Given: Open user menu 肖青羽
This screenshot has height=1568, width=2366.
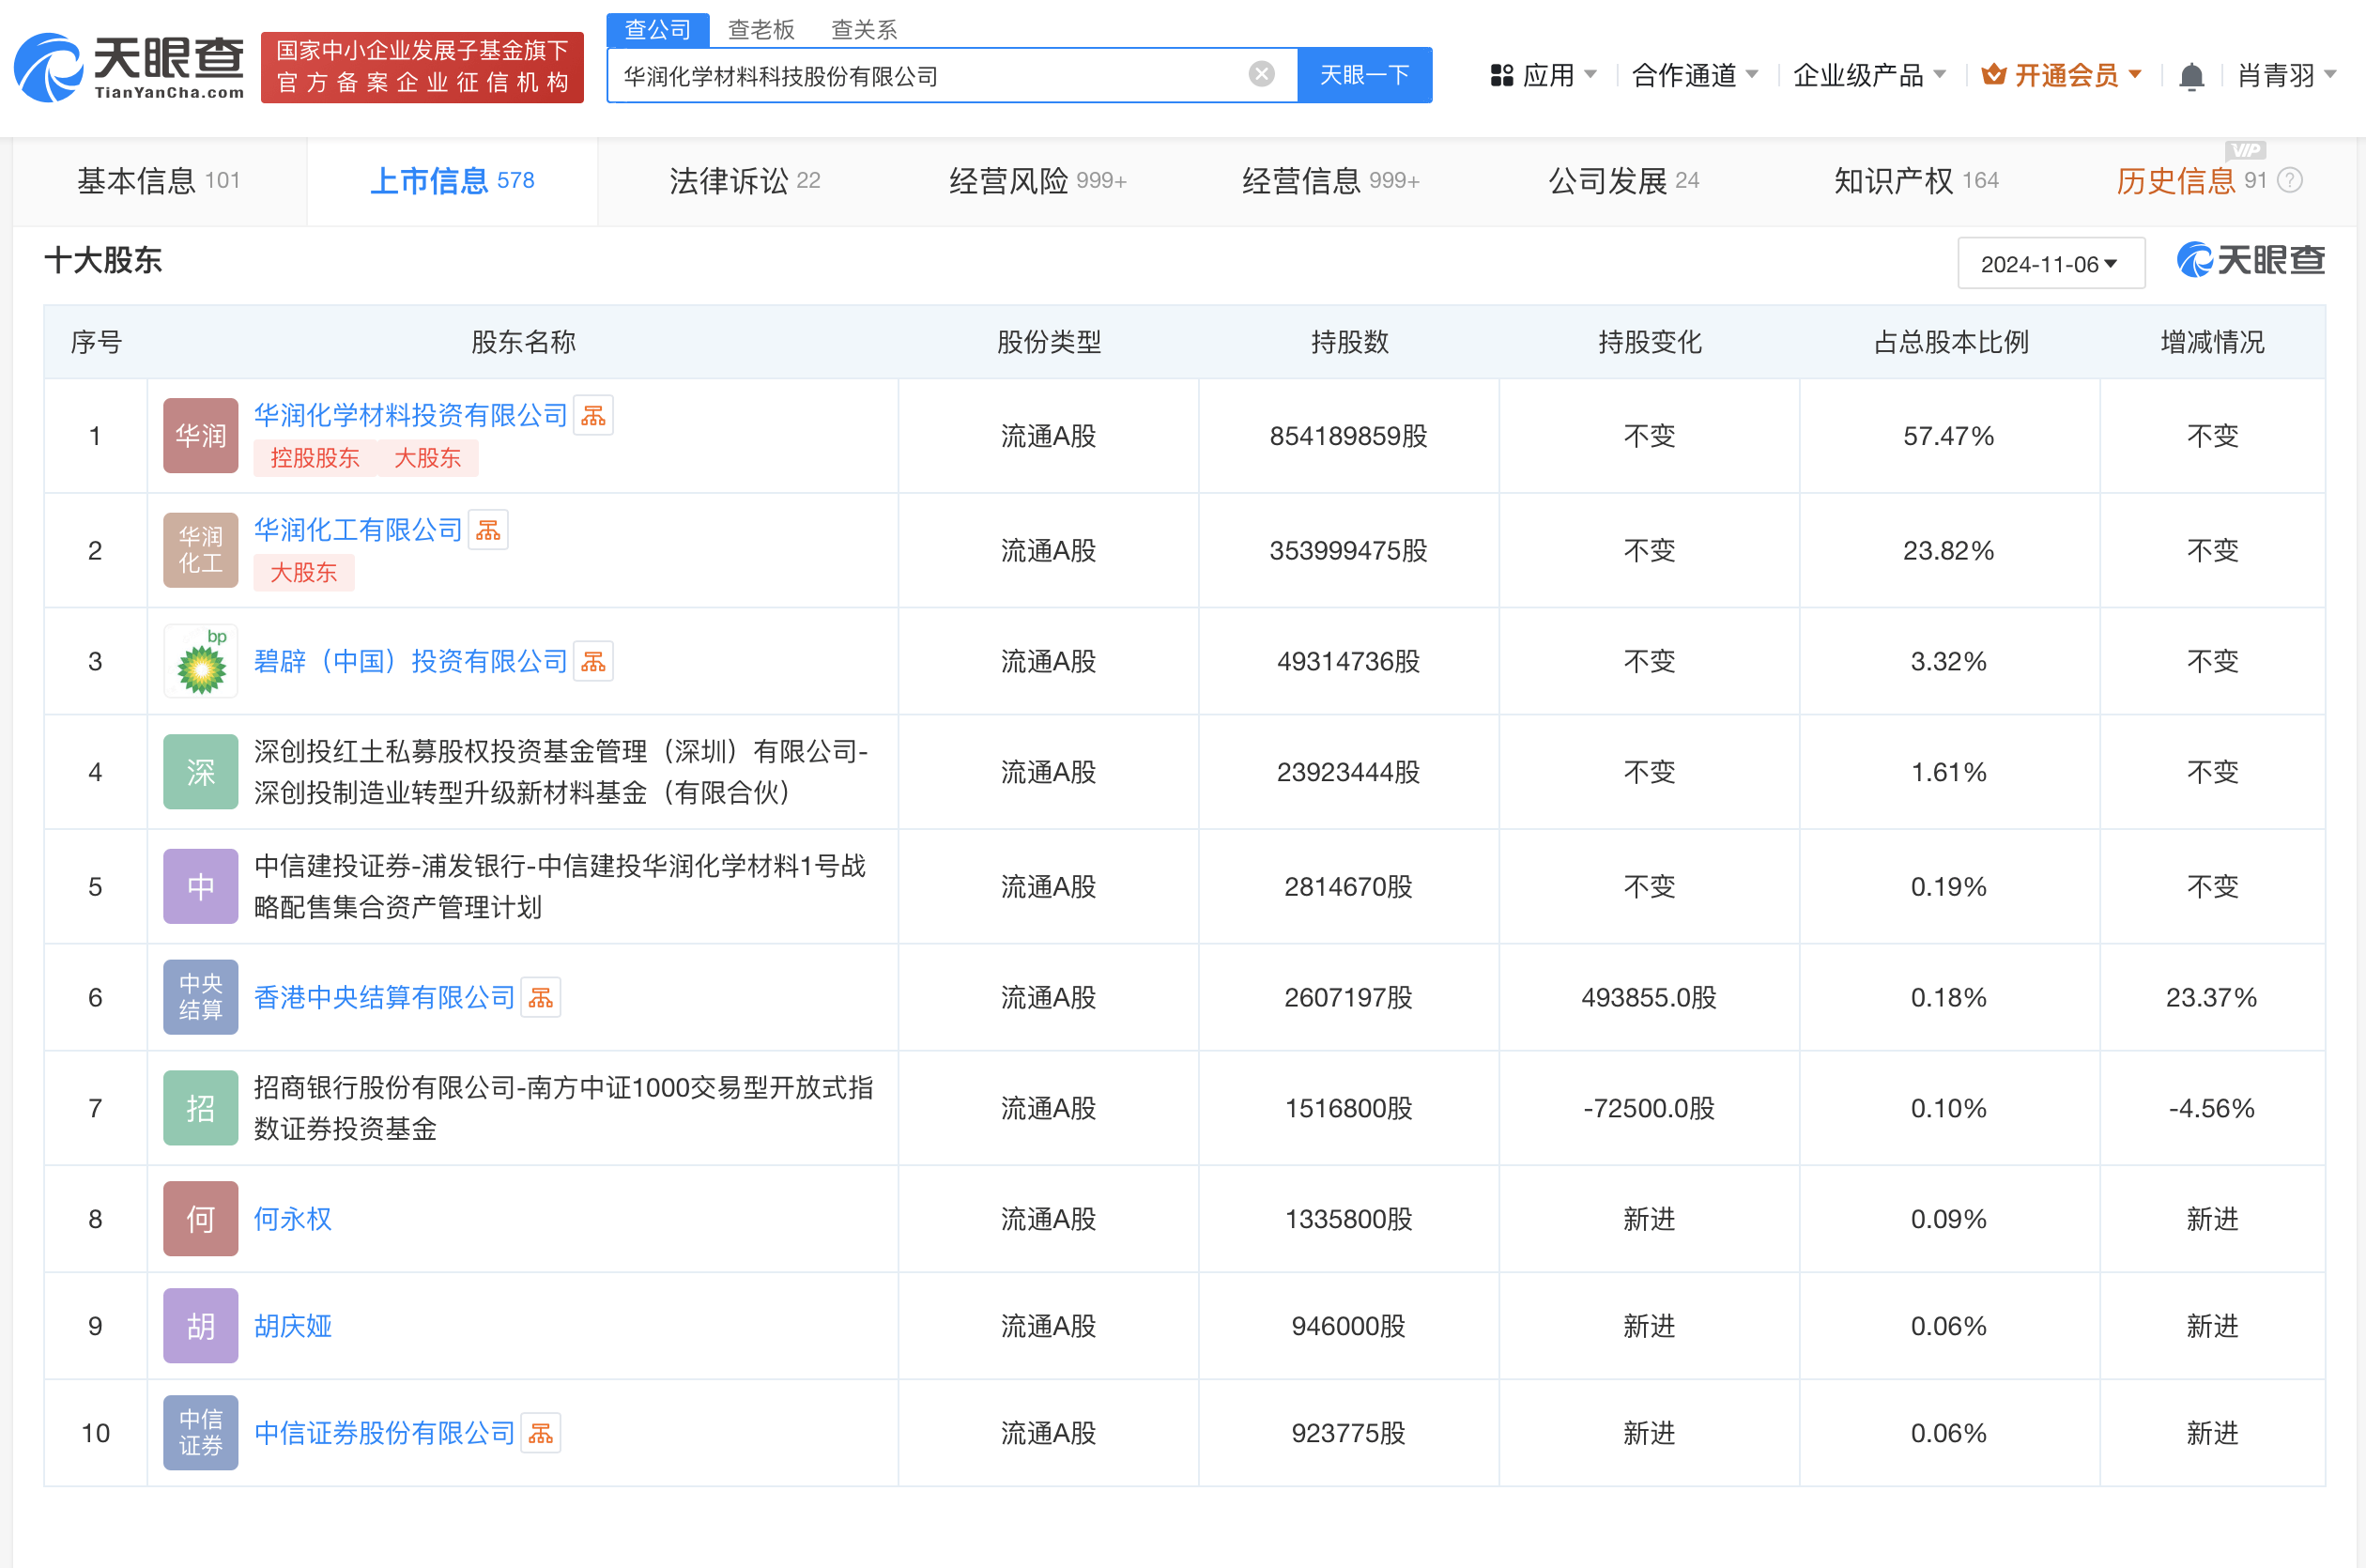Looking at the screenshot, I should point(2286,75).
